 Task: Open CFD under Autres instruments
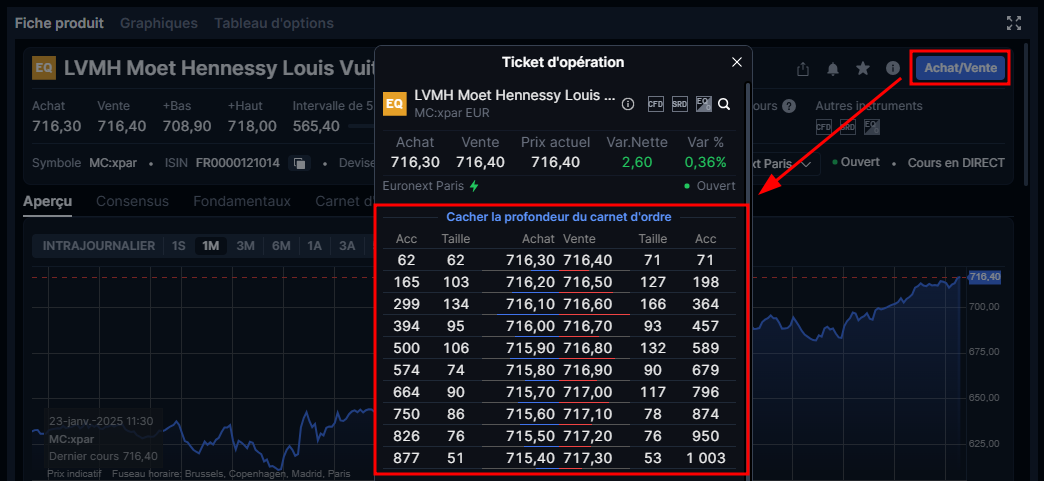point(824,126)
